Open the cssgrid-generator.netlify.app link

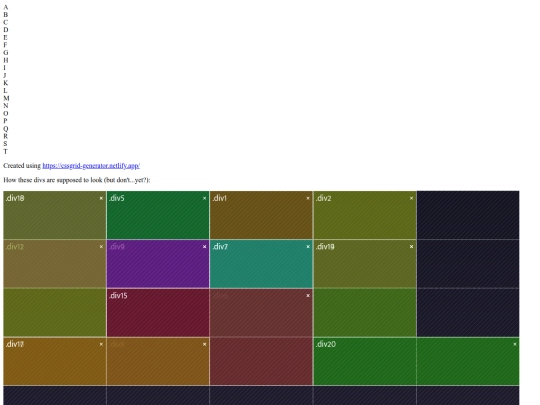(x=91, y=166)
